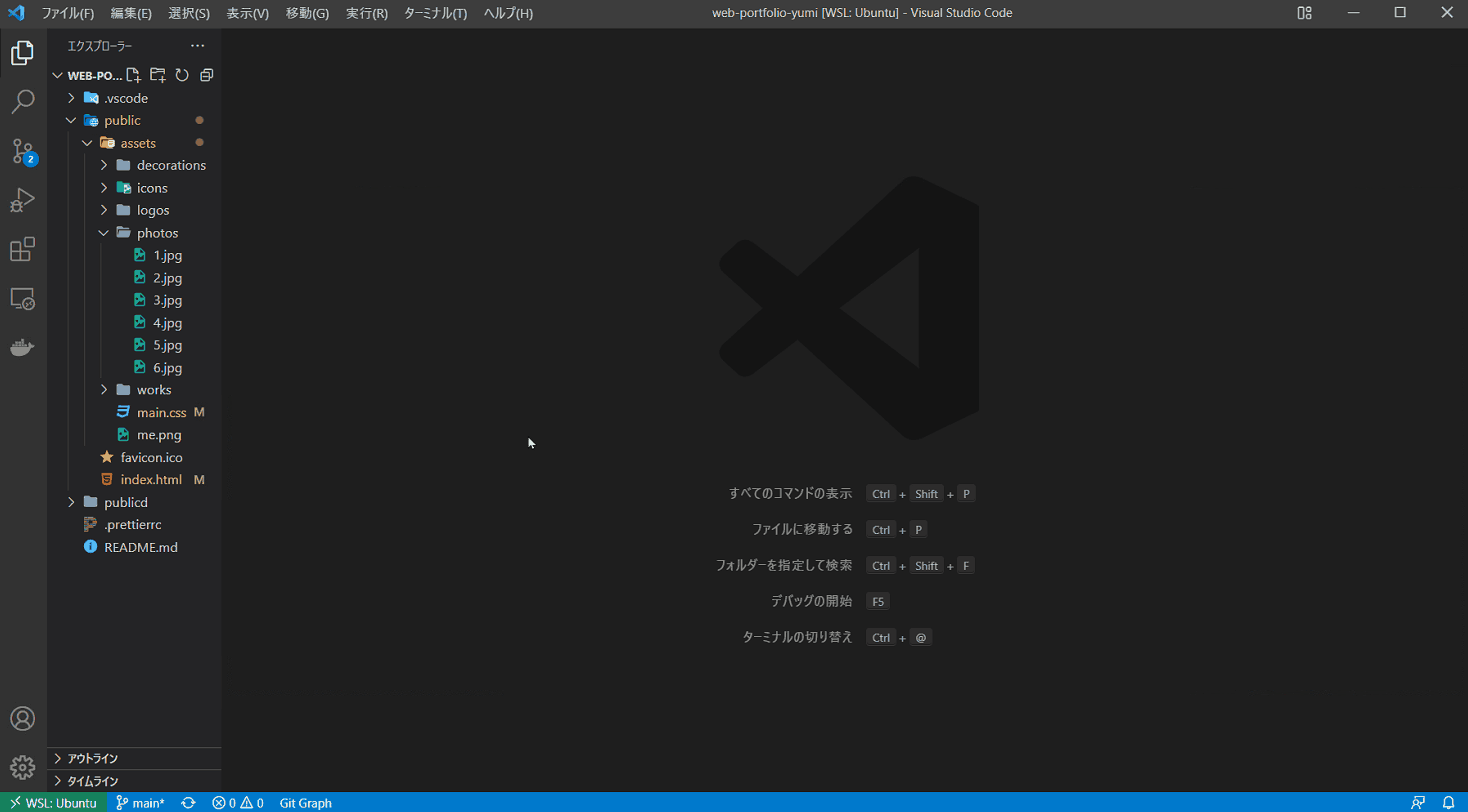Screen dimensions: 1468x812
Task: Open 1.jpg in photos folder
Action: [x=134, y=255]
